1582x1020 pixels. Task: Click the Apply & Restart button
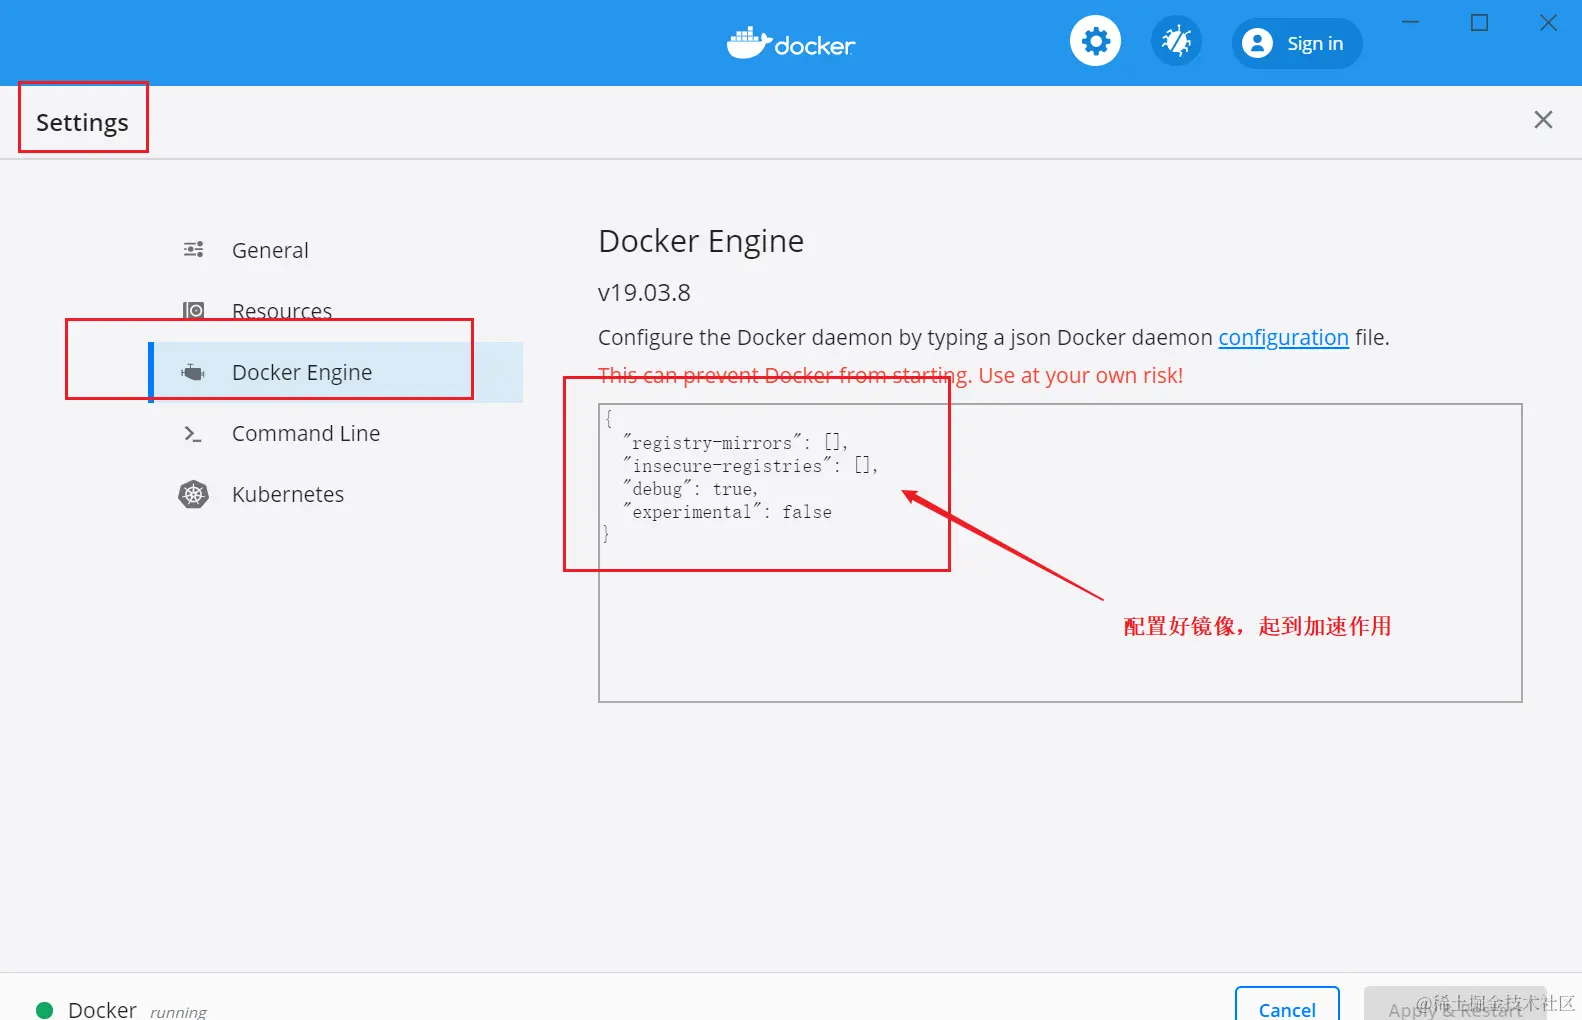(1455, 1006)
